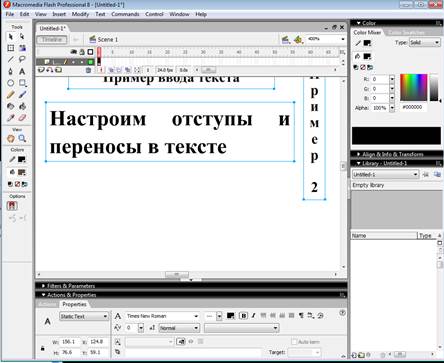
Task: Click Edit Symbols icon above stage
Action: point(298,40)
